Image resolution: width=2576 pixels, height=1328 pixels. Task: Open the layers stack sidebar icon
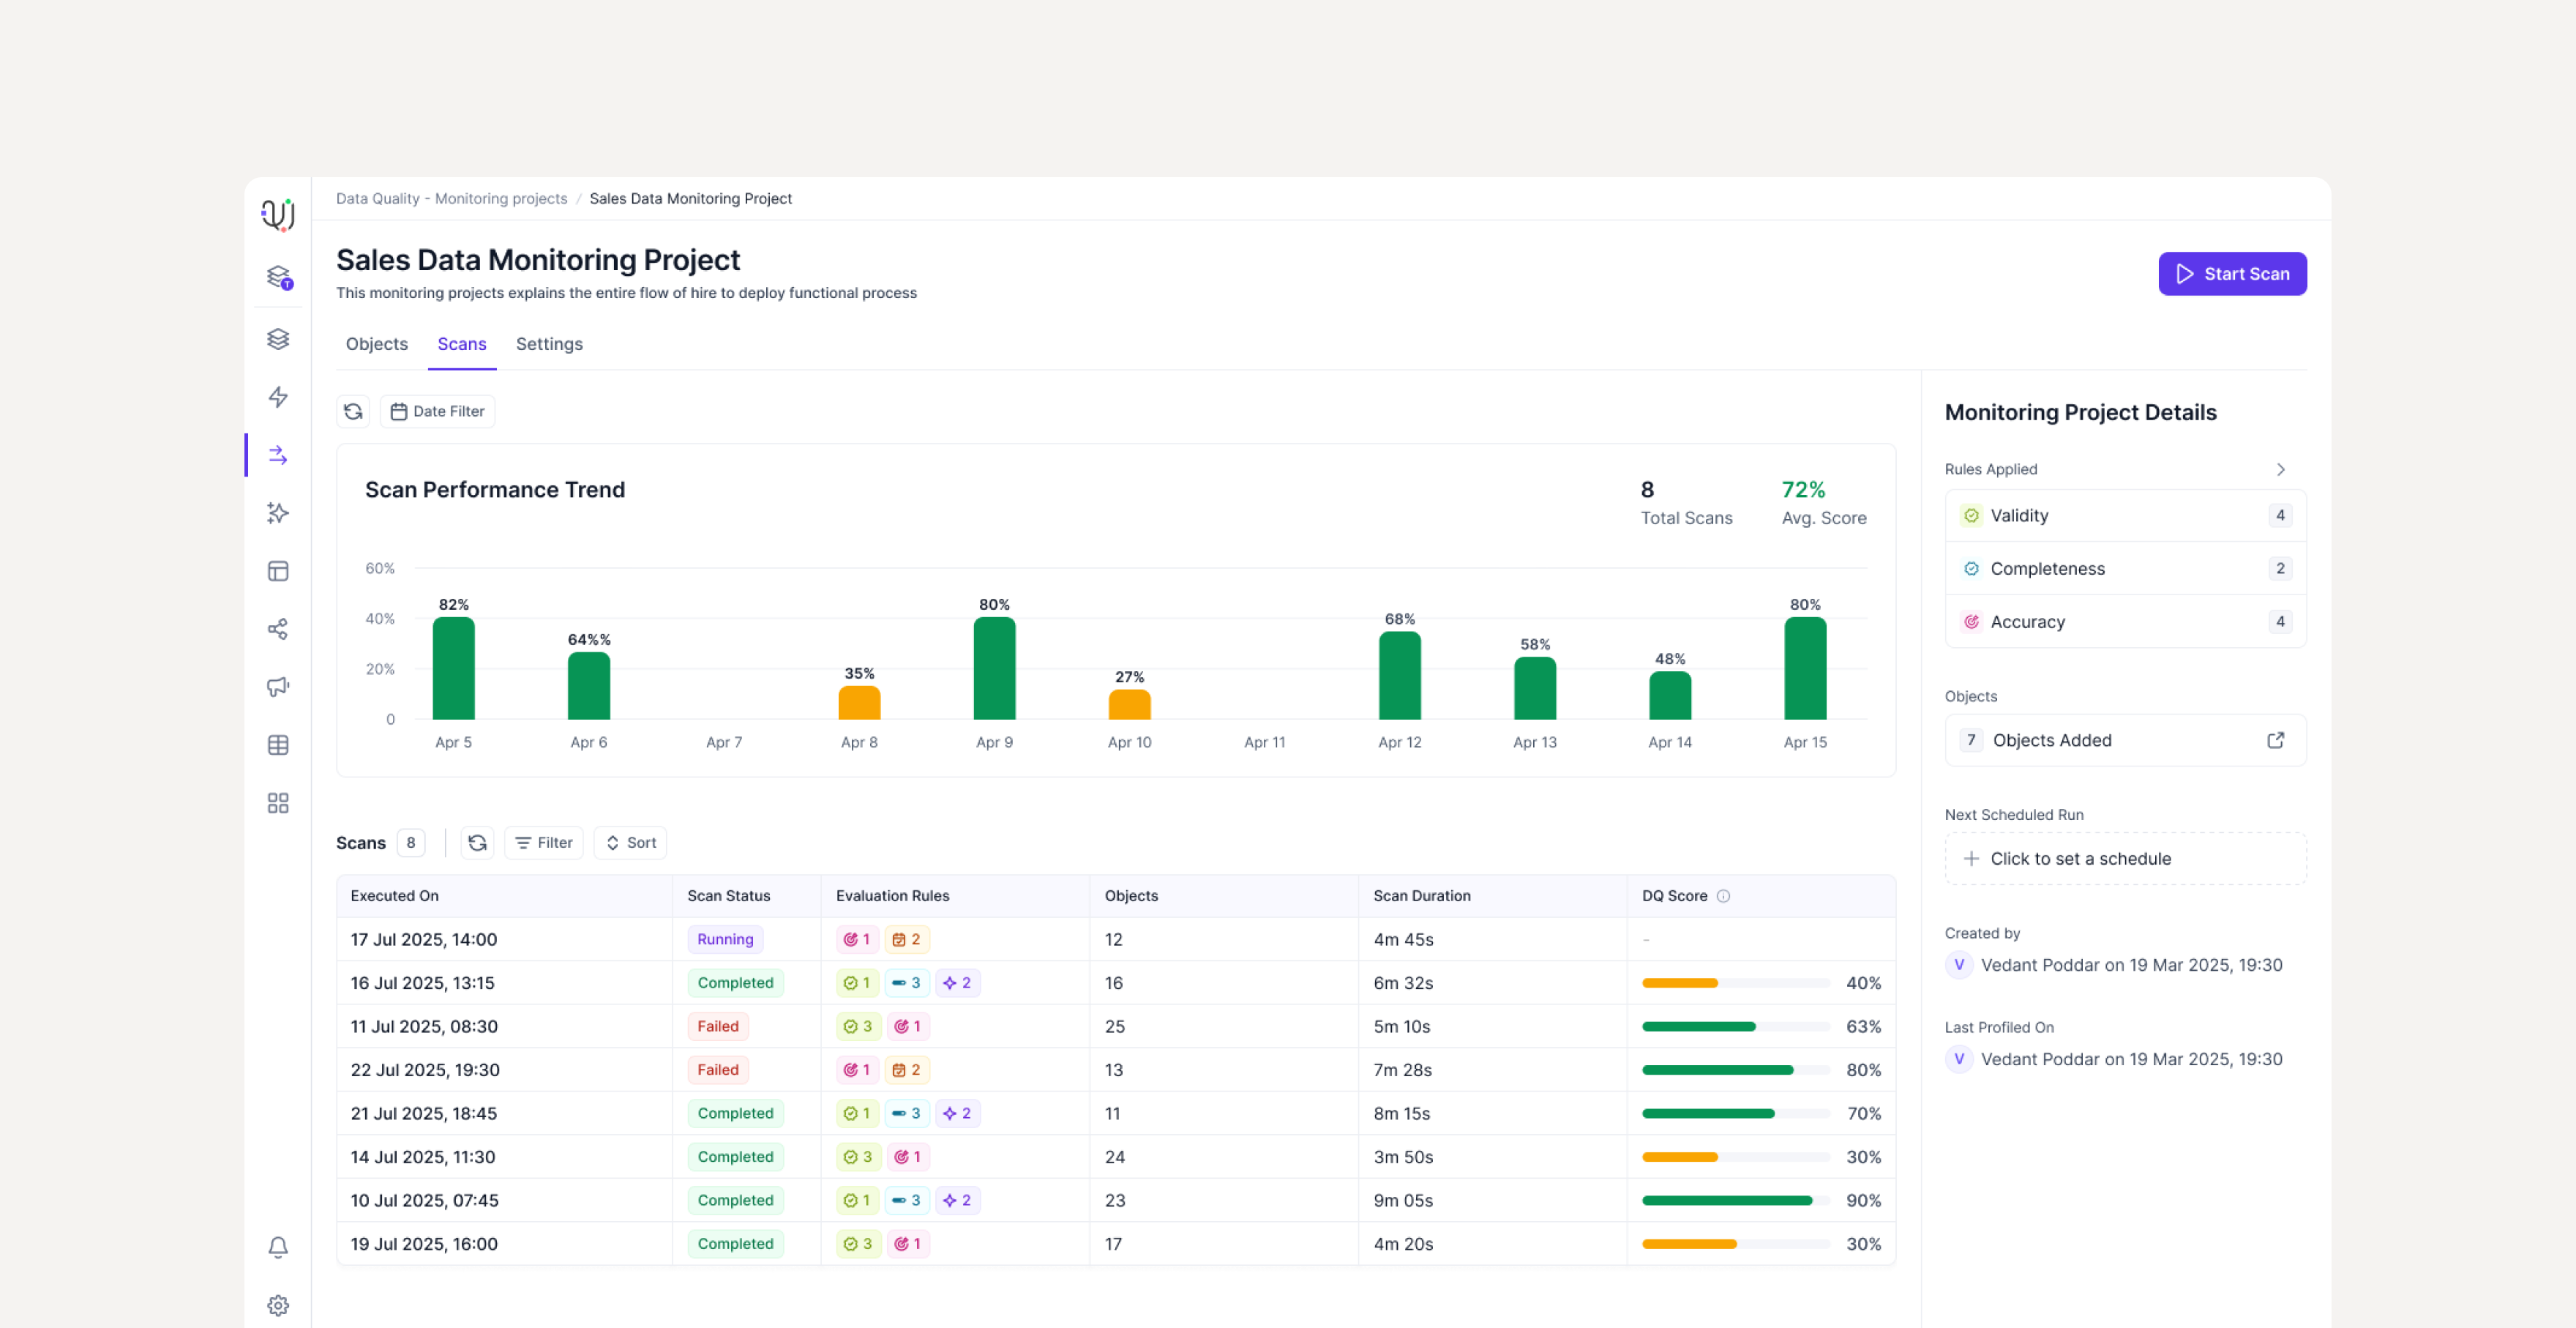[278, 339]
